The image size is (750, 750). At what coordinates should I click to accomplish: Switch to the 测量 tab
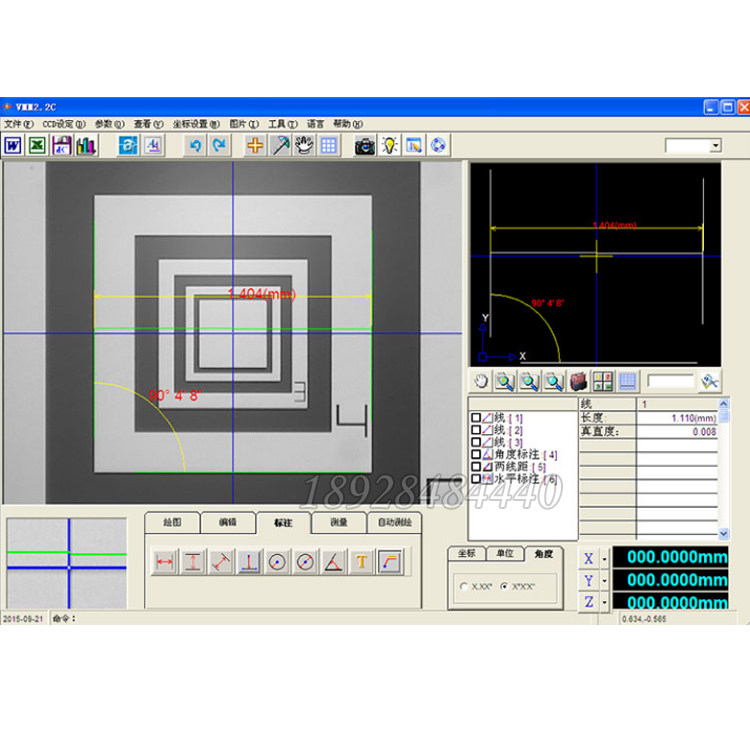(339, 523)
